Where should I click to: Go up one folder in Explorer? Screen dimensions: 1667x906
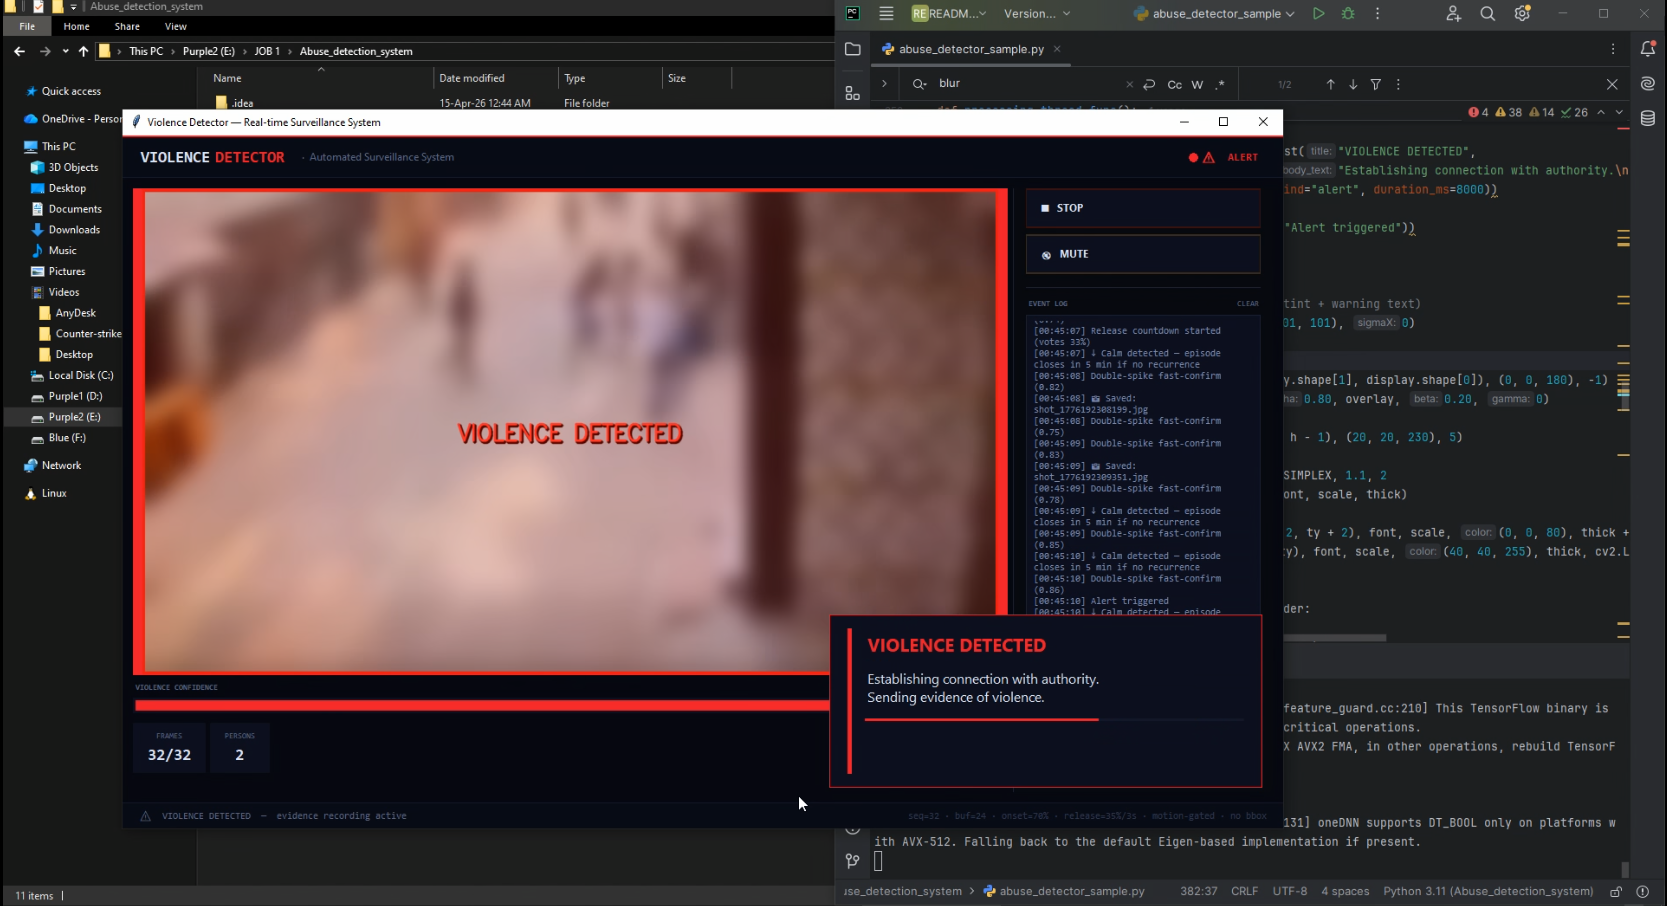[x=83, y=51]
